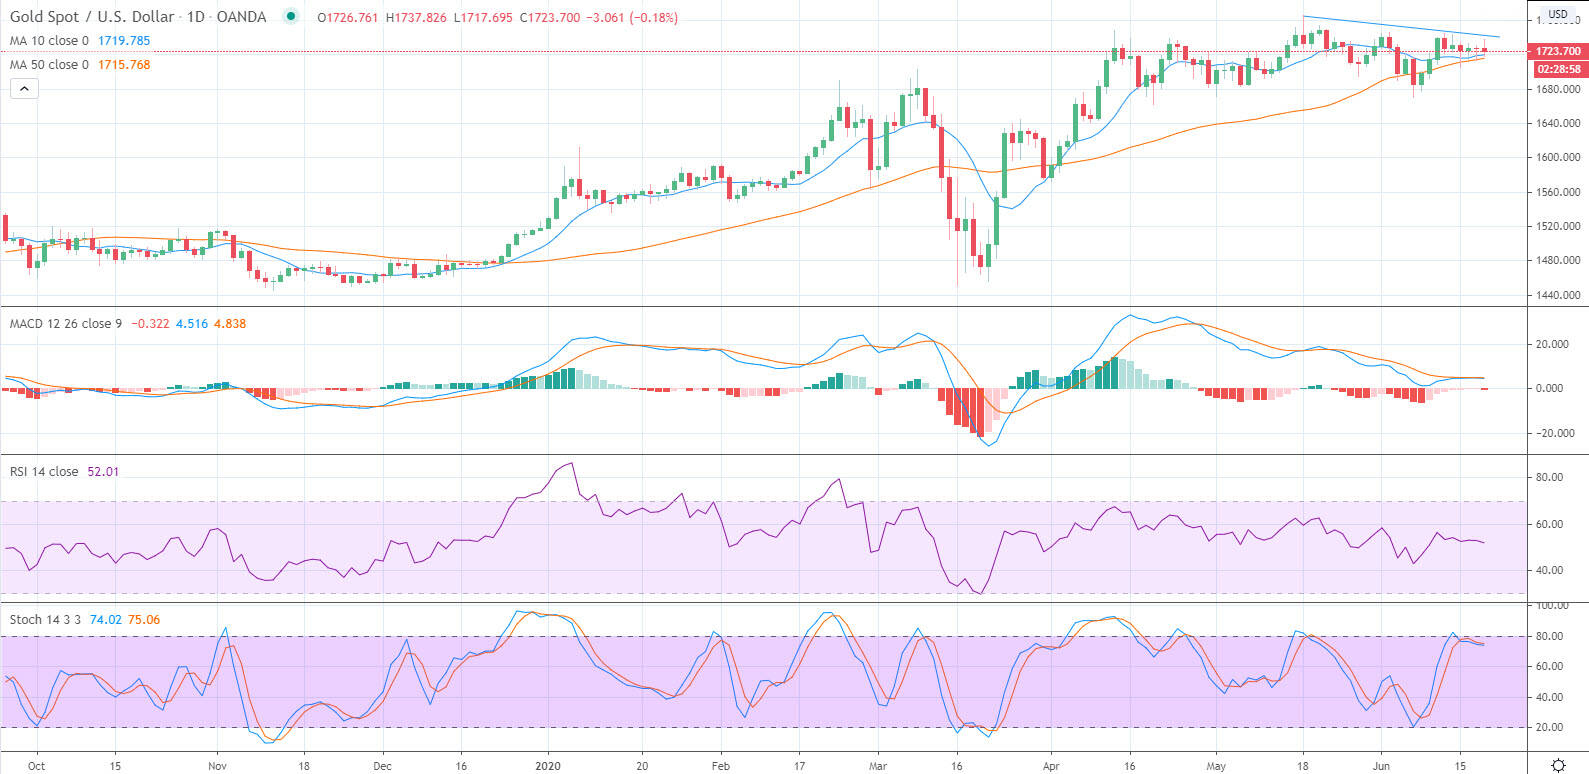Click the green market status dot

coord(291,17)
